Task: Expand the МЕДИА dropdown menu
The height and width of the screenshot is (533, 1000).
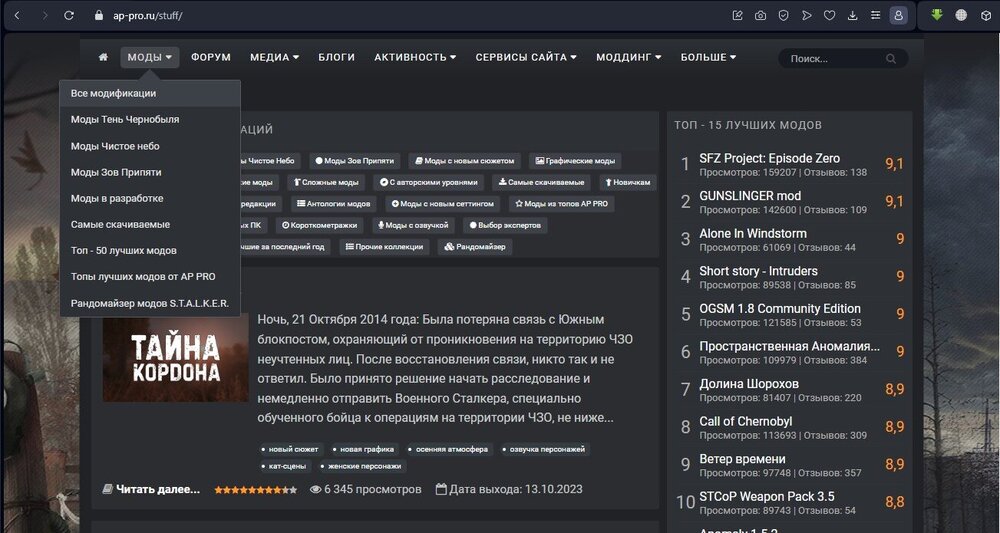Action: [274, 58]
